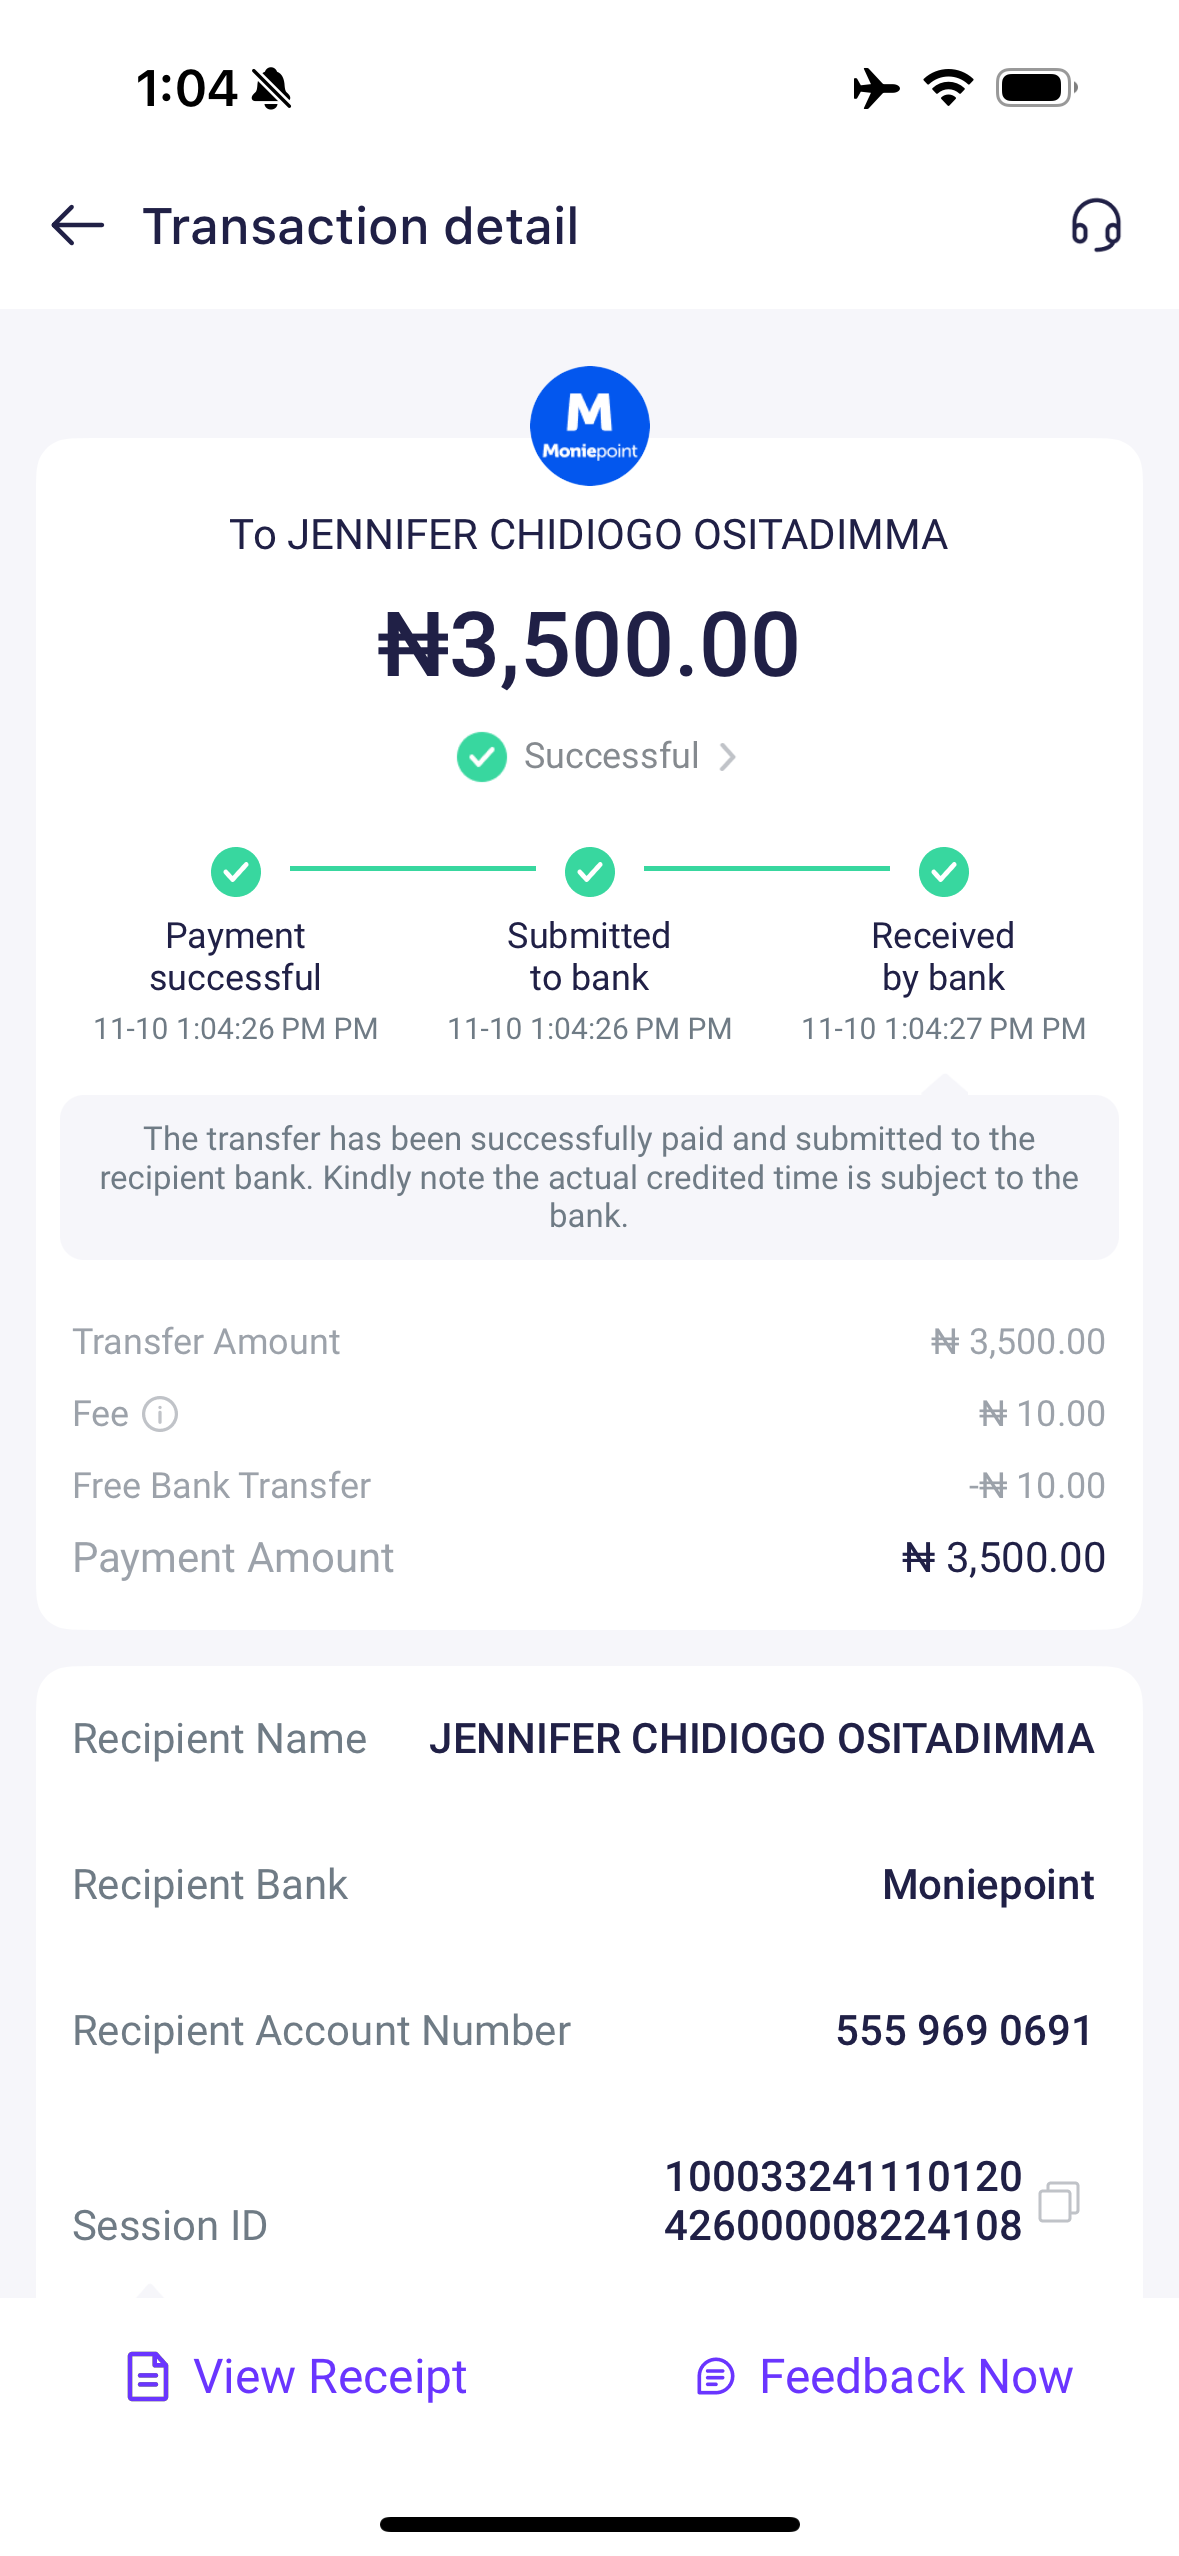Tap the Wi-Fi status bar icon
The width and height of the screenshot is (1179, 2556).
[x=948, y=88]
